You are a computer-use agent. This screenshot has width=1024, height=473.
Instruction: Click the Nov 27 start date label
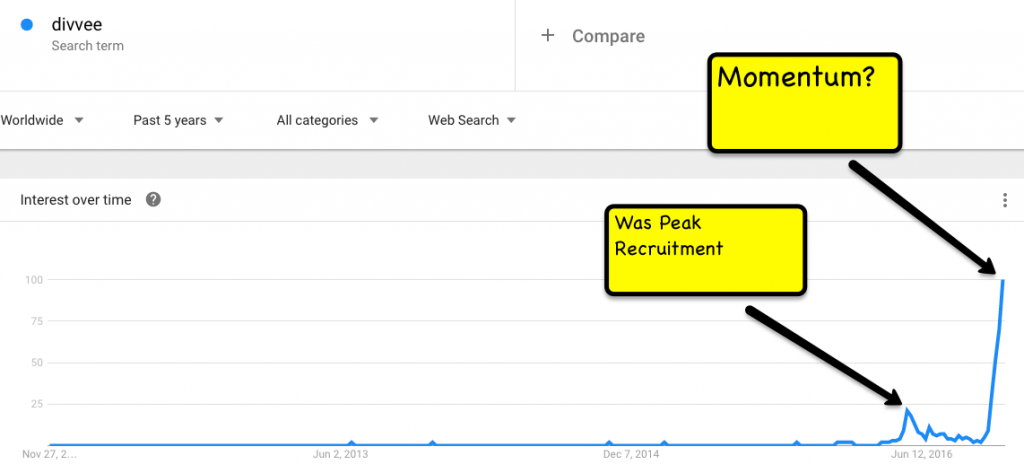click(50, 454)
